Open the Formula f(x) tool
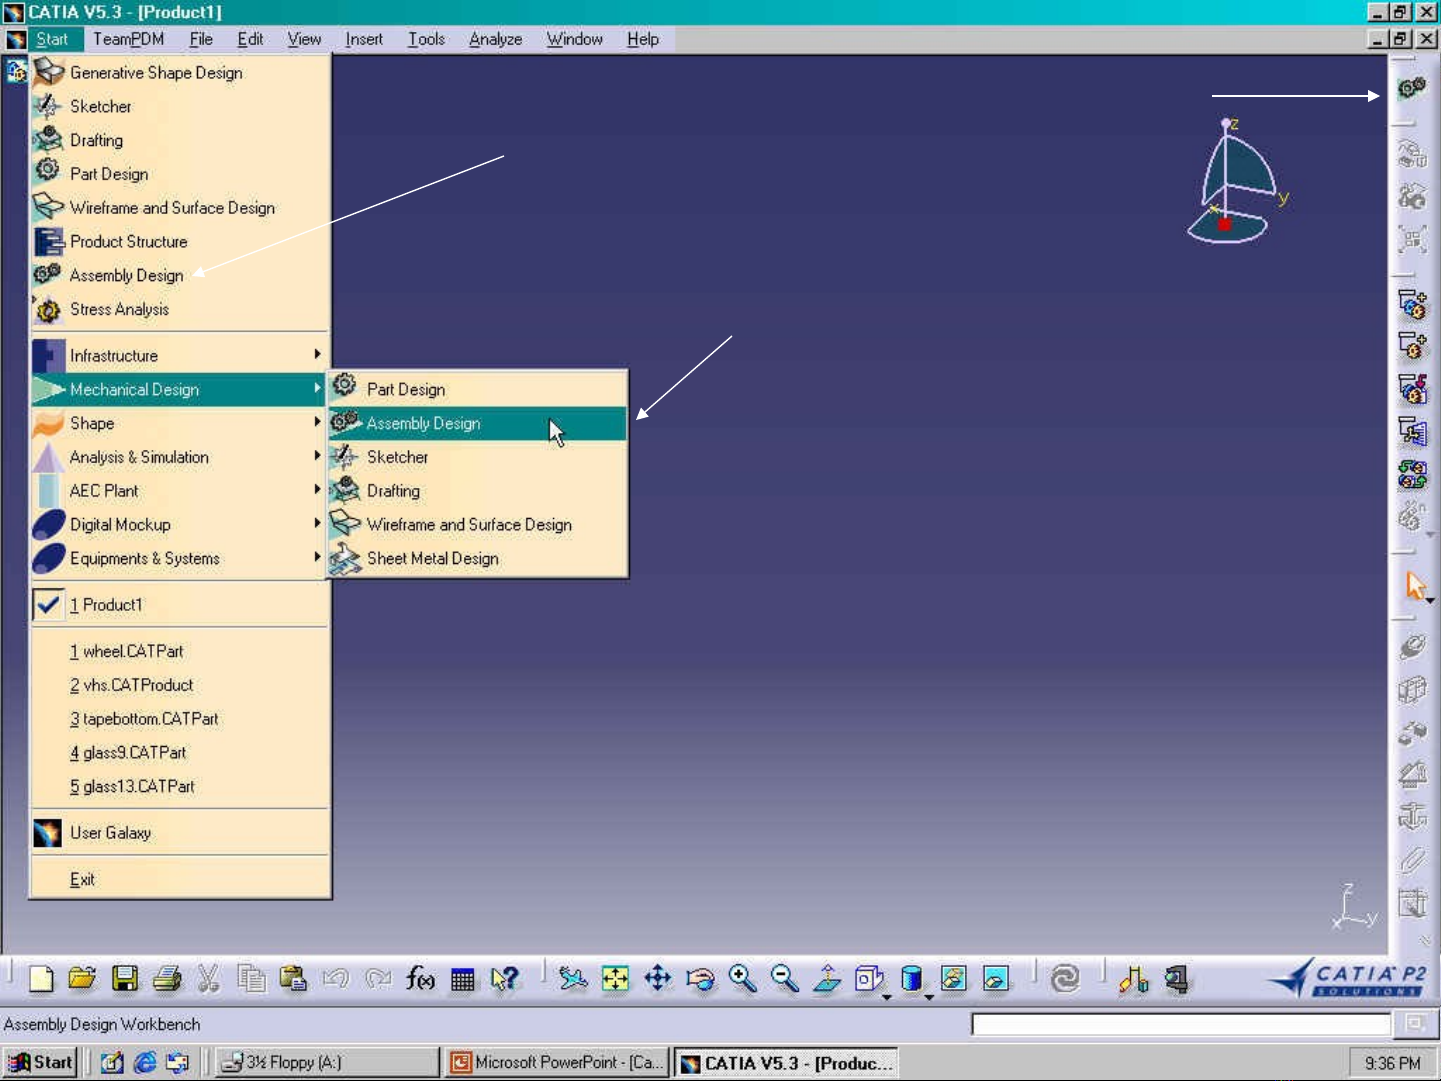Viewport: 1441px width, 1081px height. (420, 978)
